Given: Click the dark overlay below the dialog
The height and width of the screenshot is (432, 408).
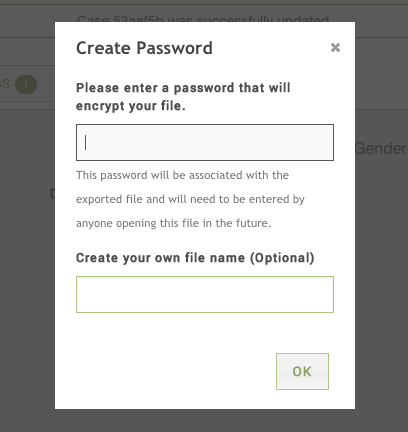Looking at the screenshot, I should (x=204, y=421).
